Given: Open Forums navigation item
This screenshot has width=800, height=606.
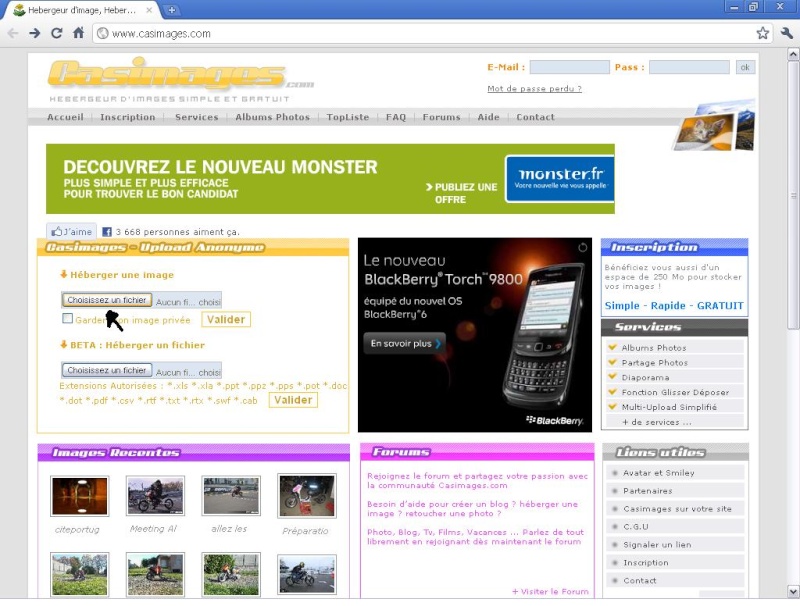Looking at the screenshot, I should (441, 117).
